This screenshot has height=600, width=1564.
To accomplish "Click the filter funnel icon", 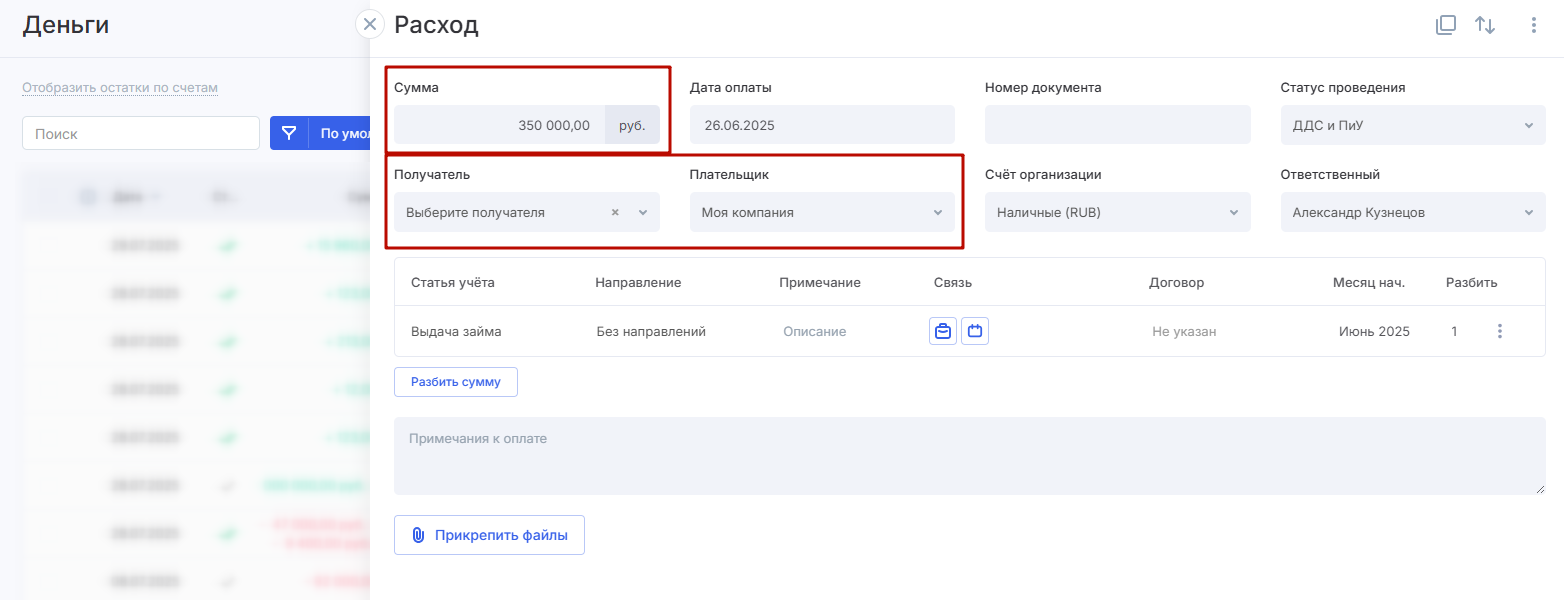I will pos(289,133).
